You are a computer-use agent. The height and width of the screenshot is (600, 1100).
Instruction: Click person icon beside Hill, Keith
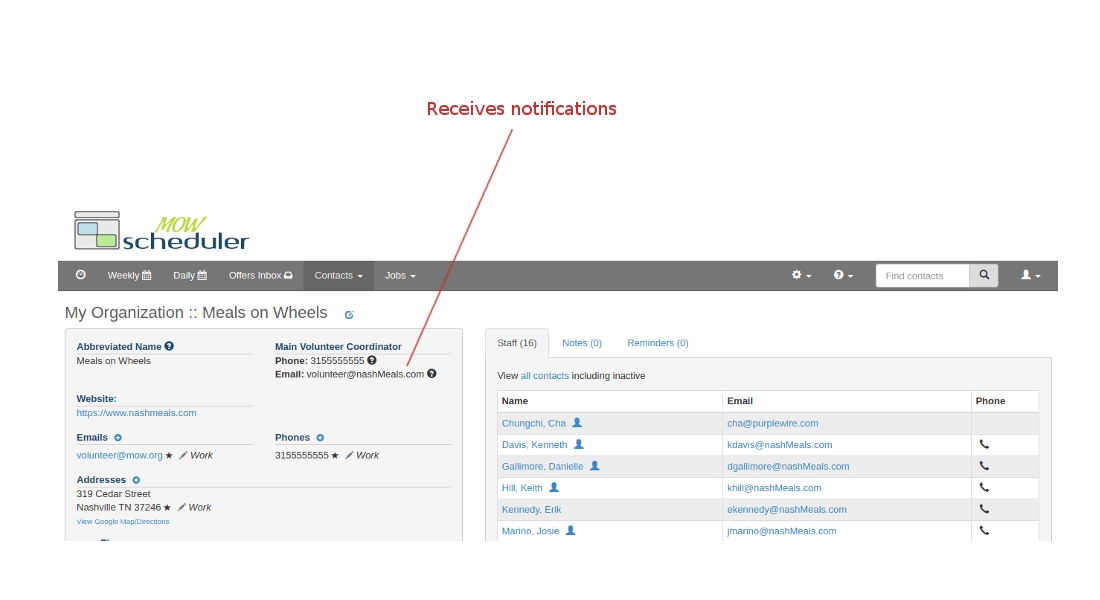[554, 487]
